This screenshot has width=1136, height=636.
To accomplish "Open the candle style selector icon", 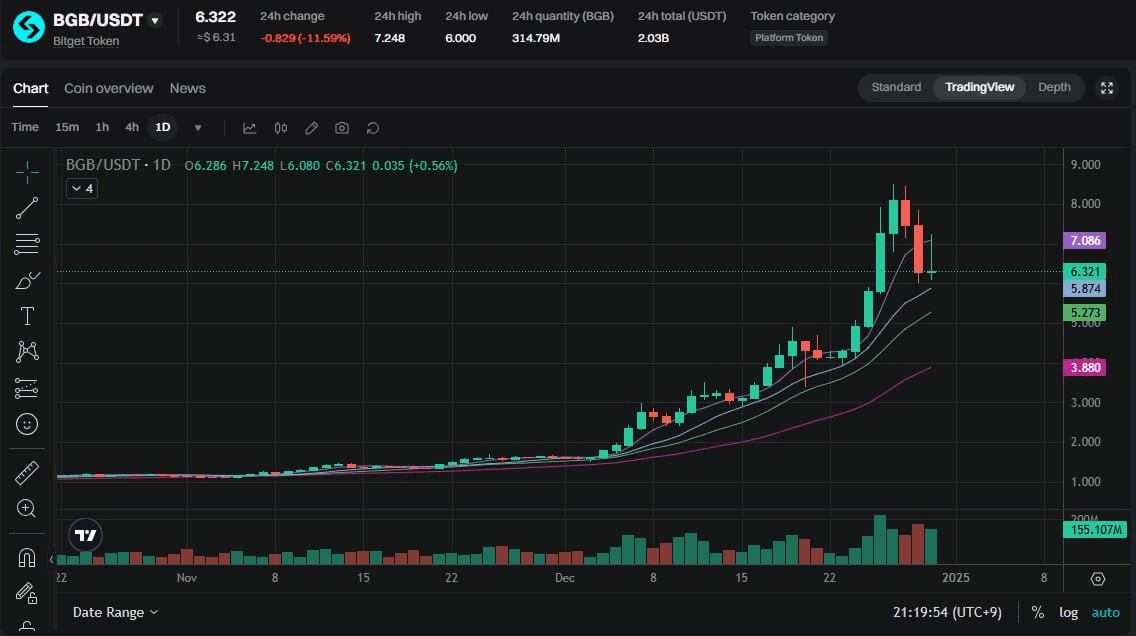I will click(x=280, y=128).
